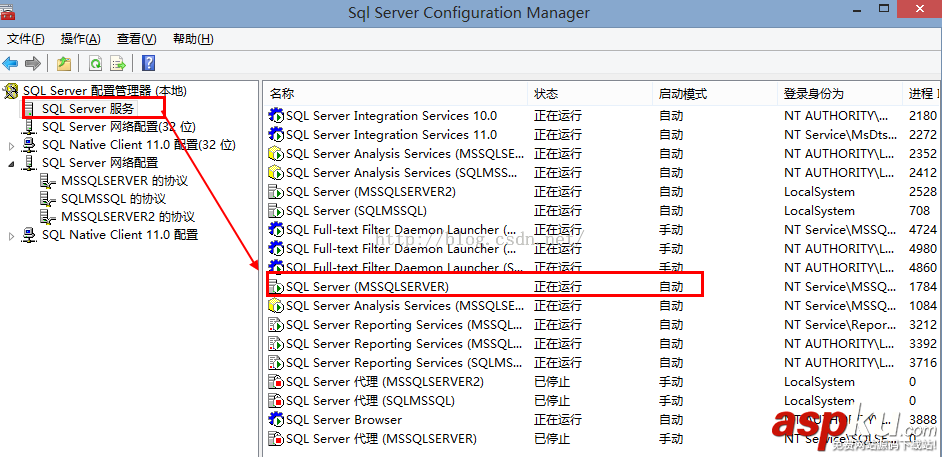Click the SQL Server Integration Services 10.0 icon

[276, 116]
